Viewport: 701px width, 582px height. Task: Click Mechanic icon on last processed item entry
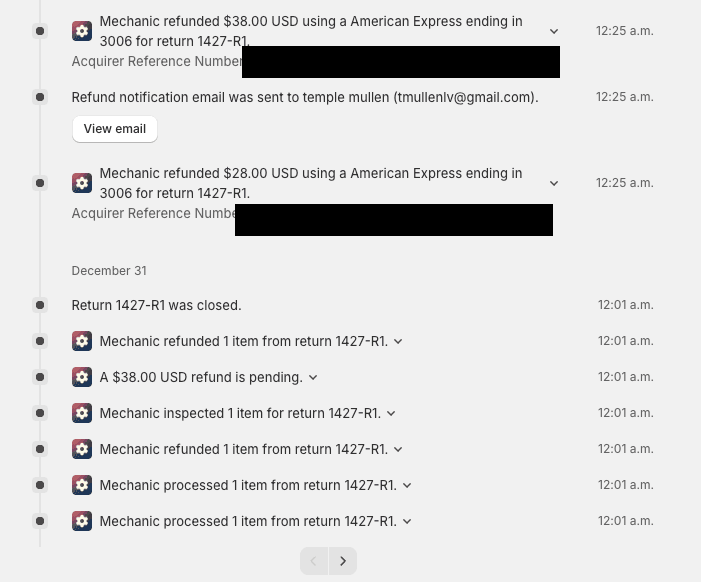pyautogui.click(x=82, y=521)
